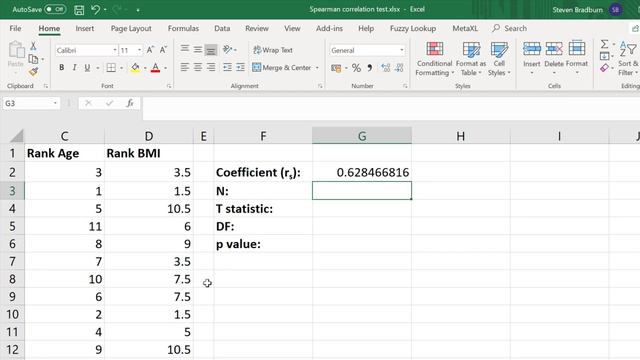The width and height of the screenshot is (640, 360).
Task: Open Format as Table gallery
Action: (x=471, y=58)
